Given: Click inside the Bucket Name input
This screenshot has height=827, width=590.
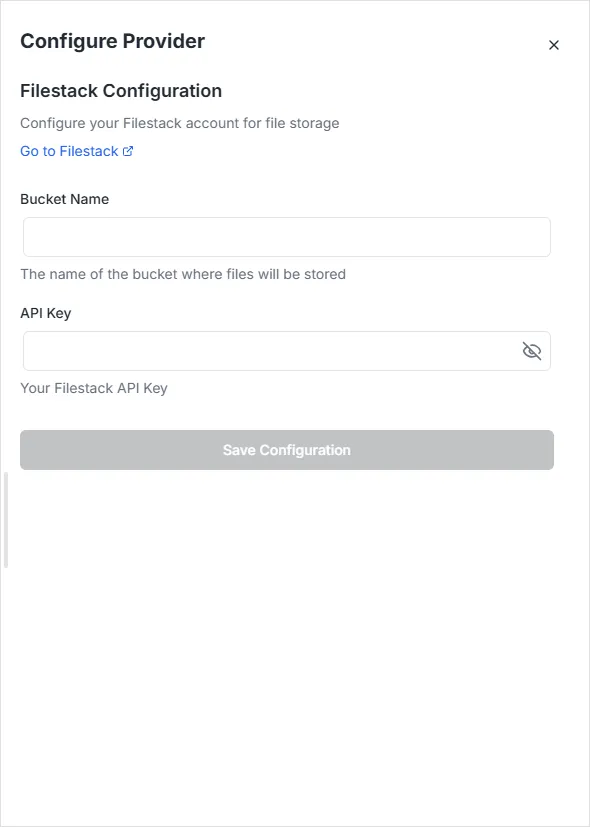Looking at the screenshot, I should pos(286,236).
